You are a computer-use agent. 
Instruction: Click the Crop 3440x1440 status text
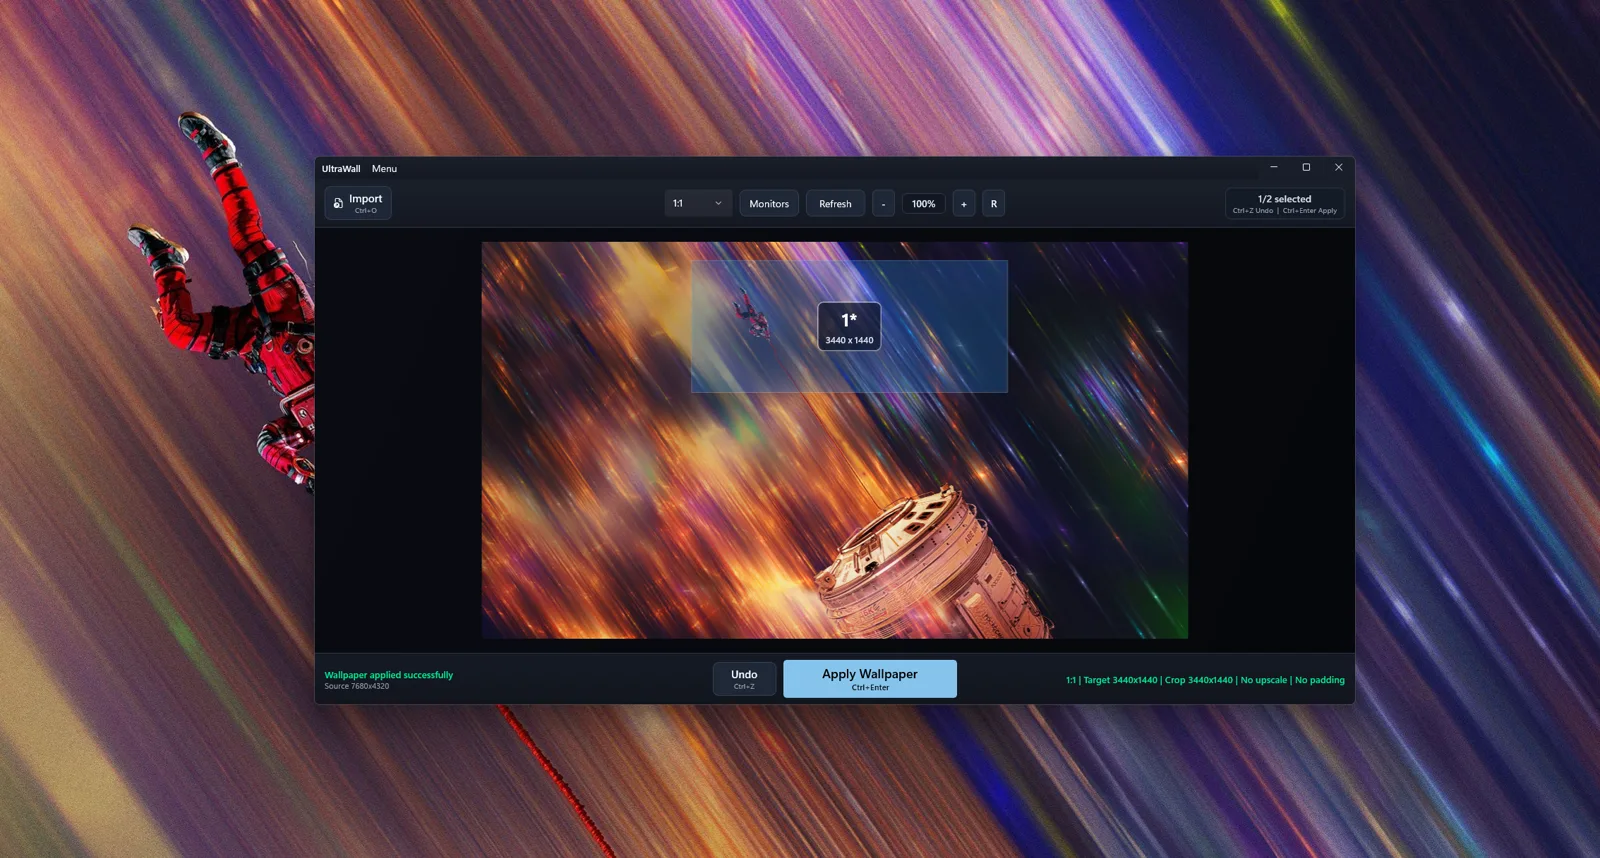point(1199,680)
